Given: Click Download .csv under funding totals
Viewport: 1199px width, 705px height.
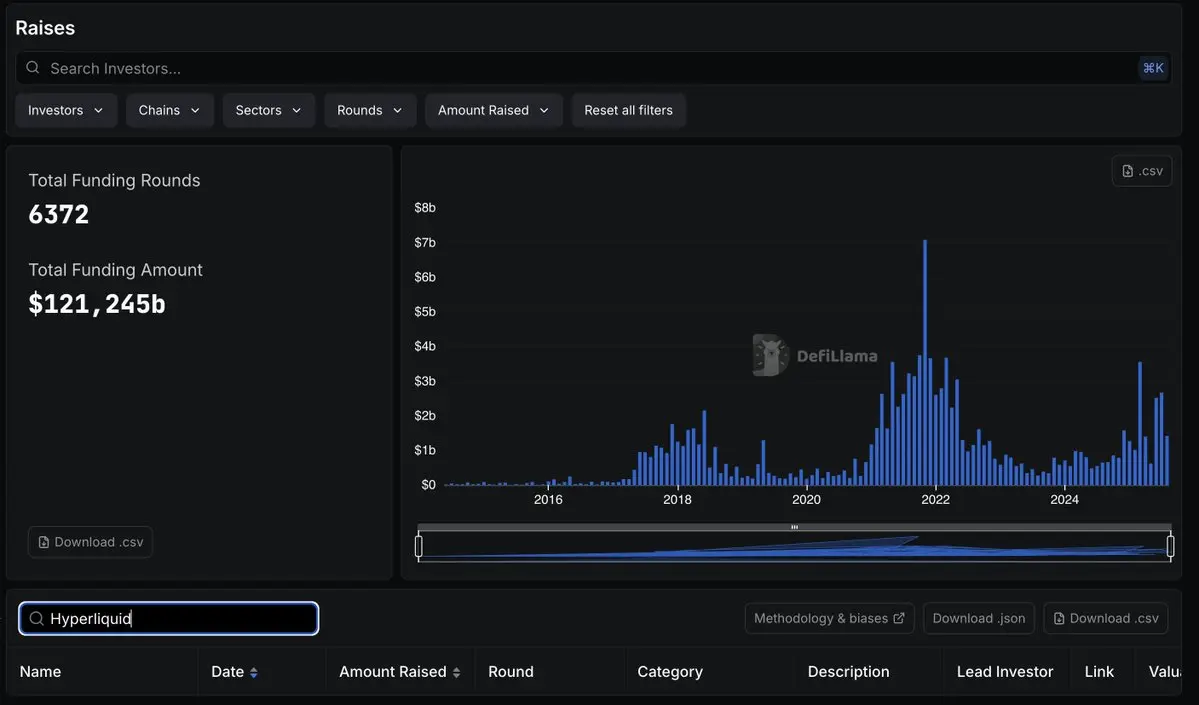Looking at the screenshot, I should pyautogui.click(x=90, y=541).
